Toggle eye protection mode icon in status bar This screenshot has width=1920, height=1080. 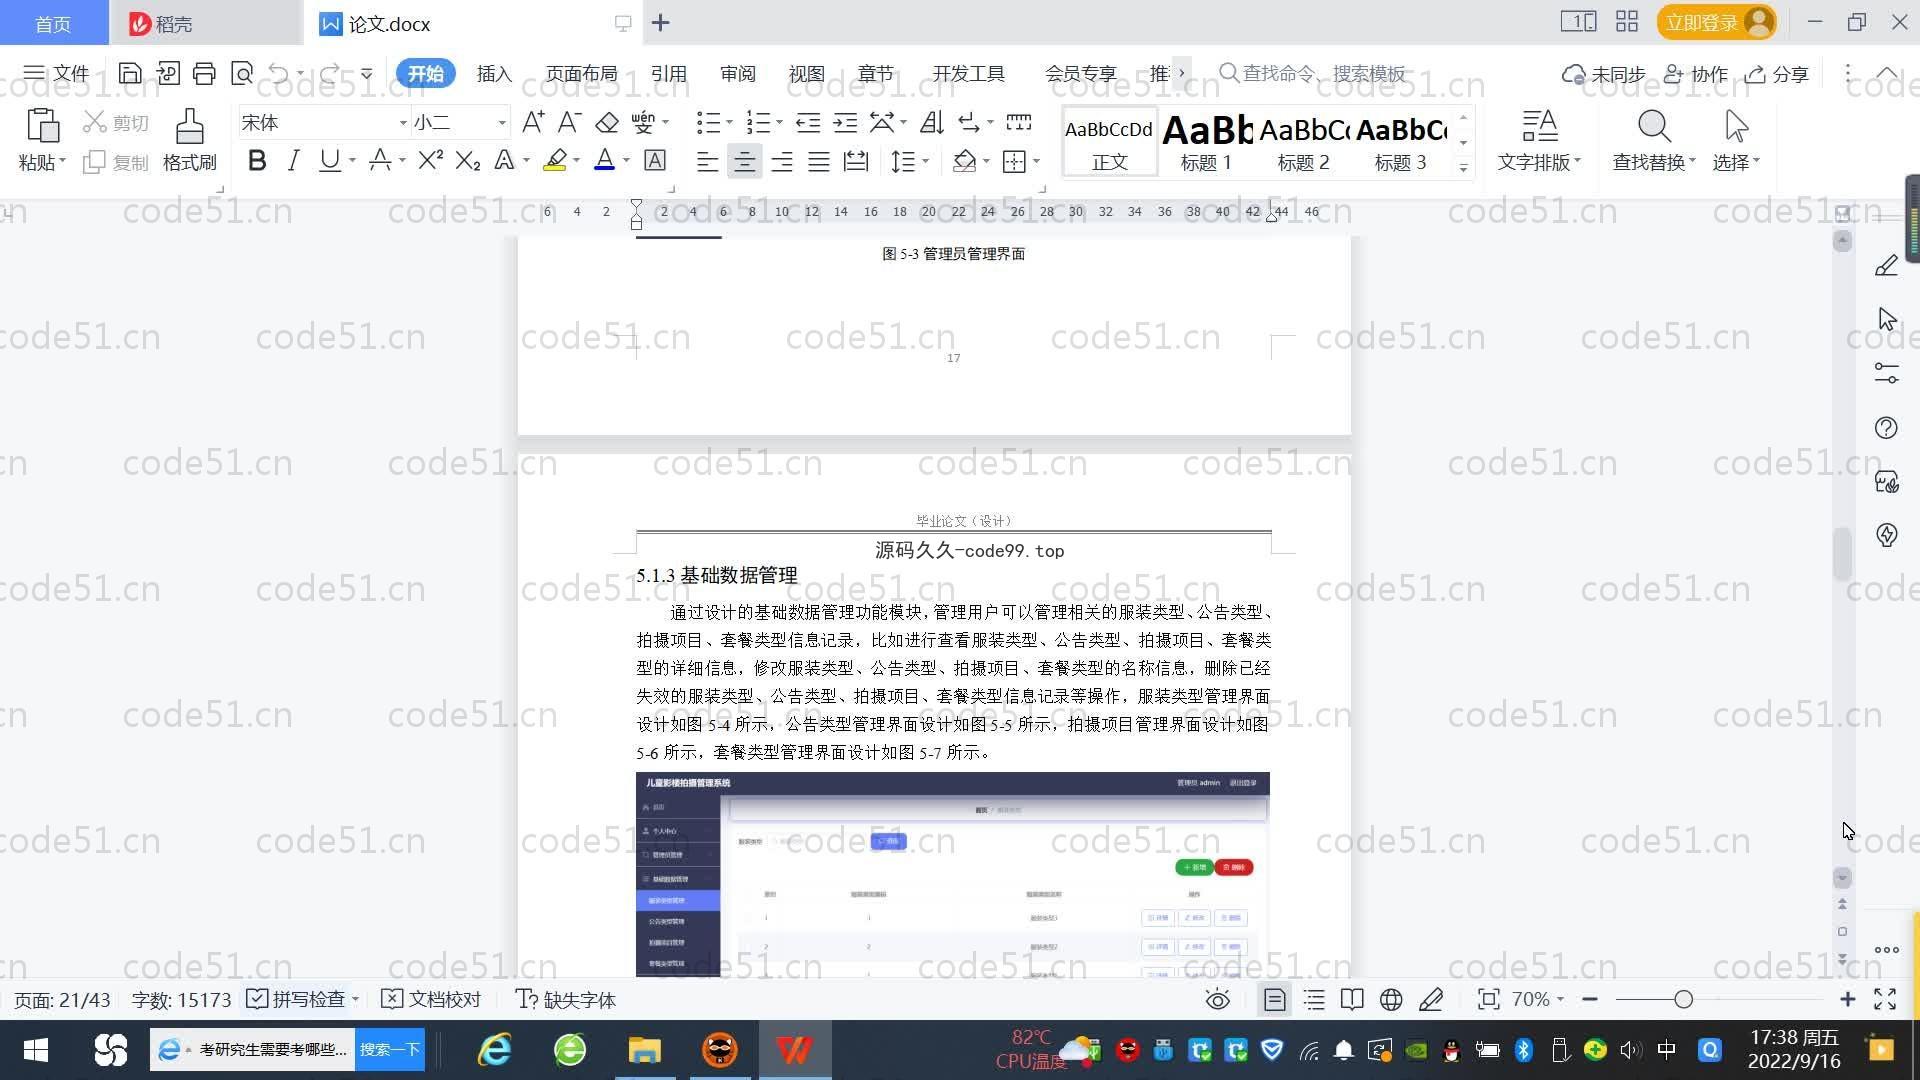[x=1217, y=999]
